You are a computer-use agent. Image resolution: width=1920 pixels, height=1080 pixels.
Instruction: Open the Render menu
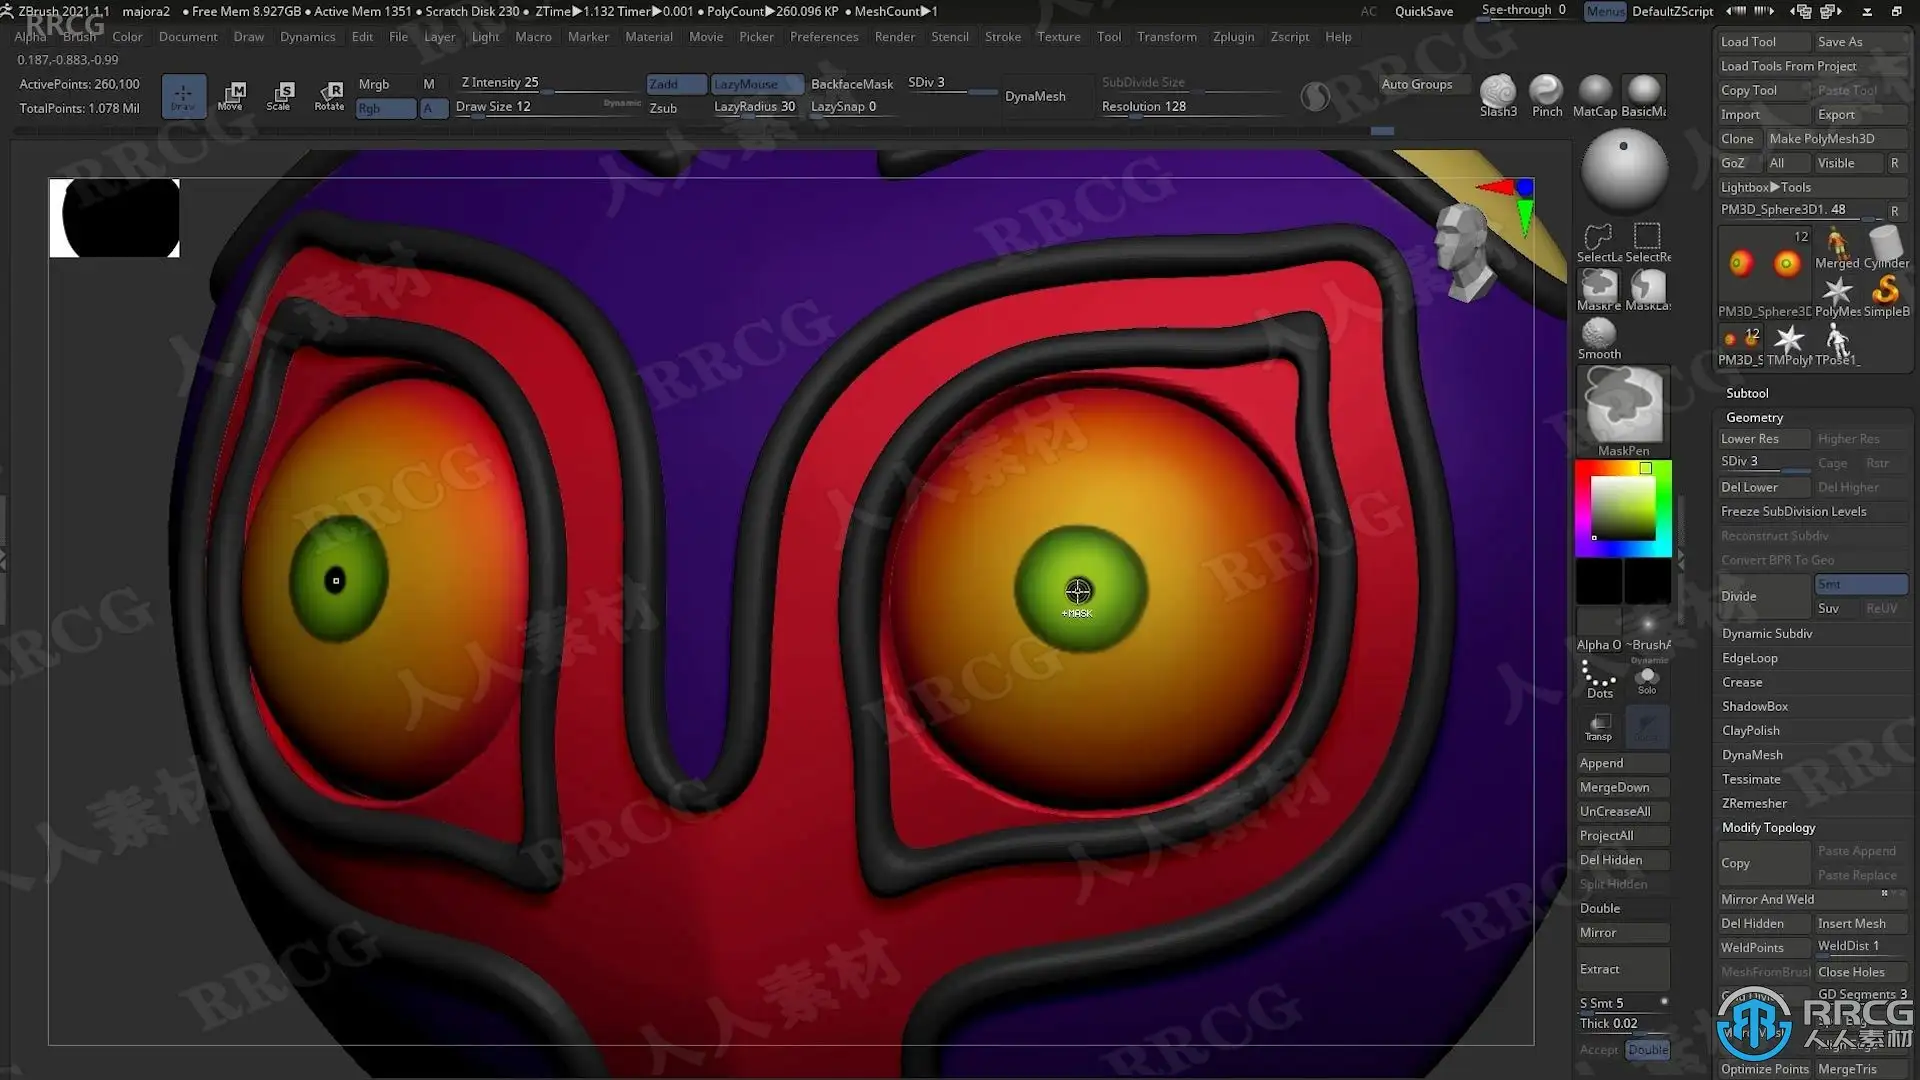tap(894, 37)
